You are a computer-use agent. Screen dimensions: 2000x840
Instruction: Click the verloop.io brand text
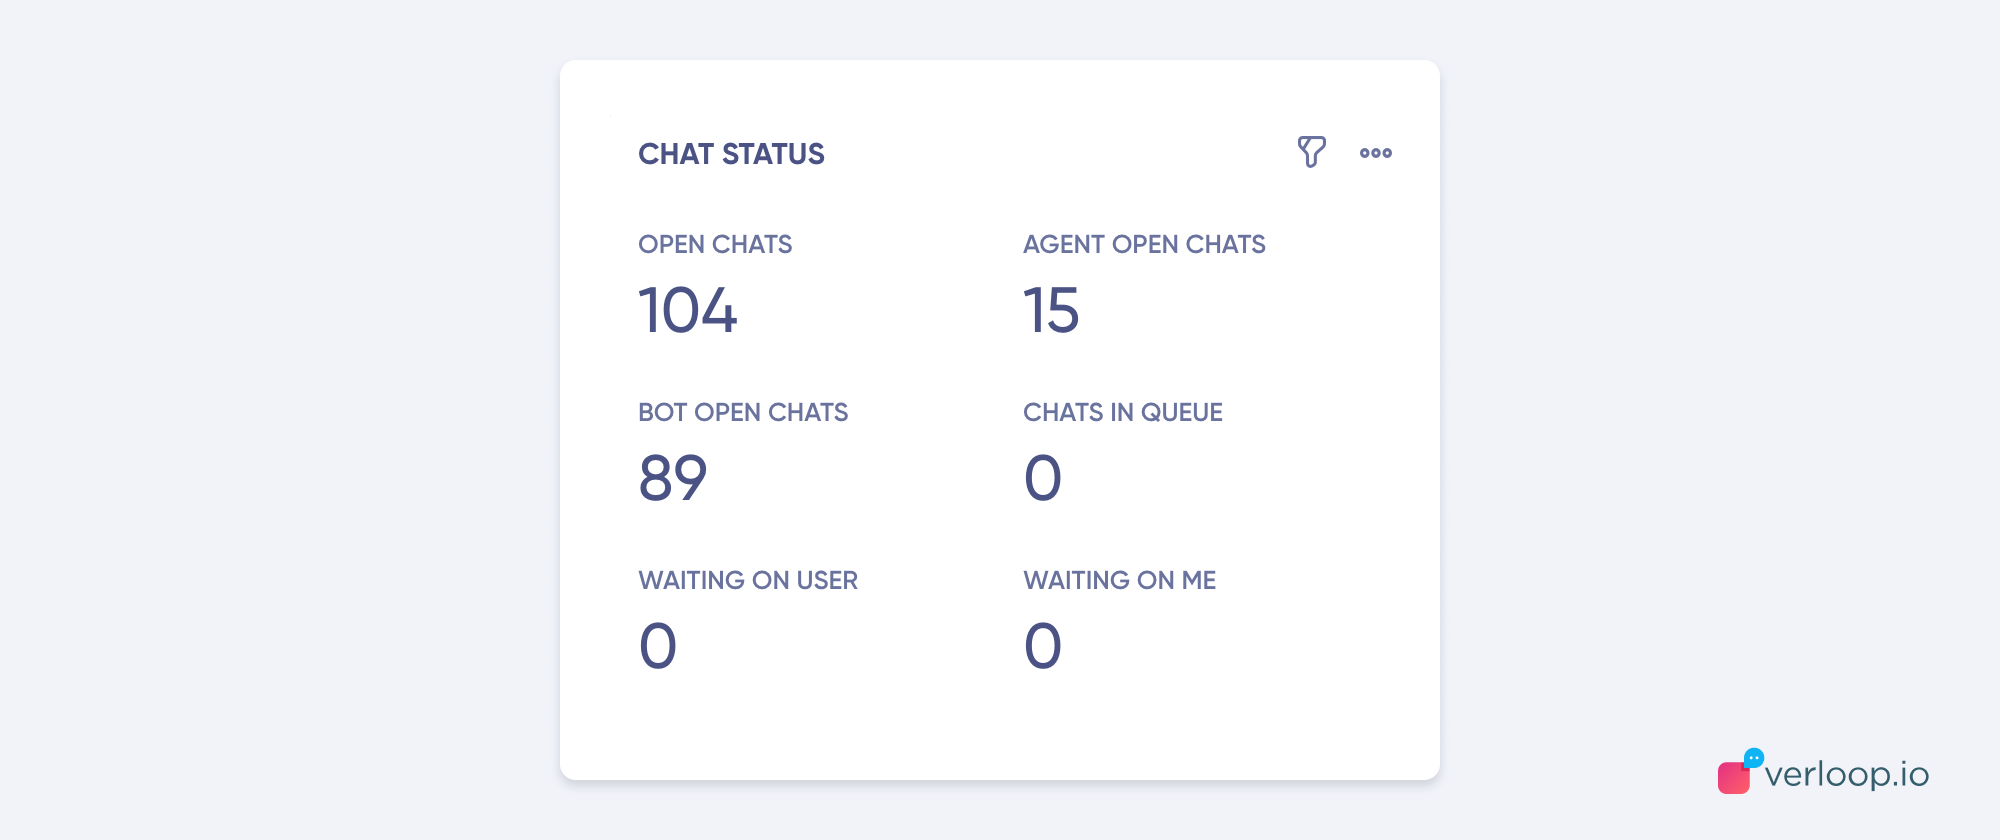[x=1847, y=774]
